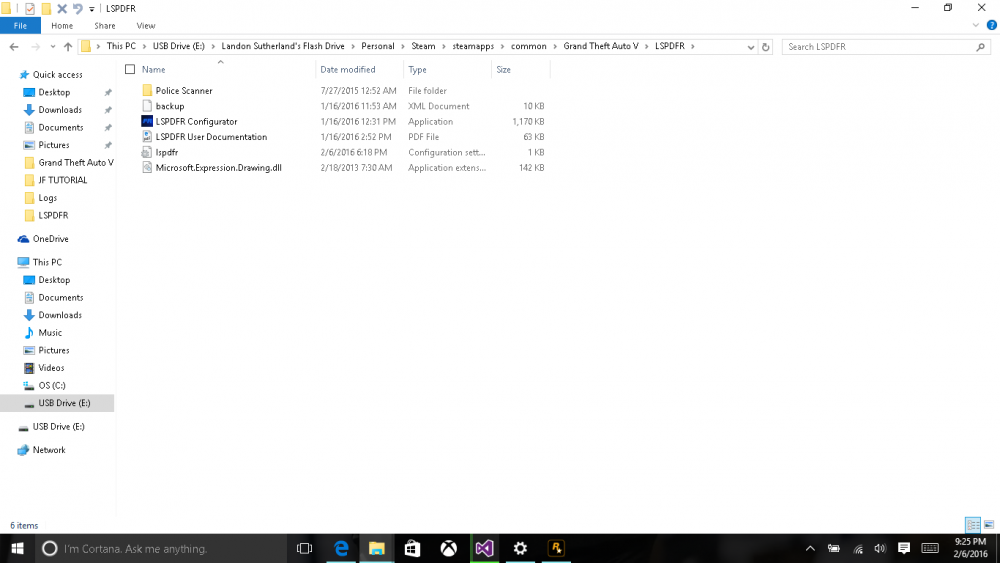Screen dimensions: 1000x563
Task: Open the Share ribbon tab
Action: coord(105,26)
